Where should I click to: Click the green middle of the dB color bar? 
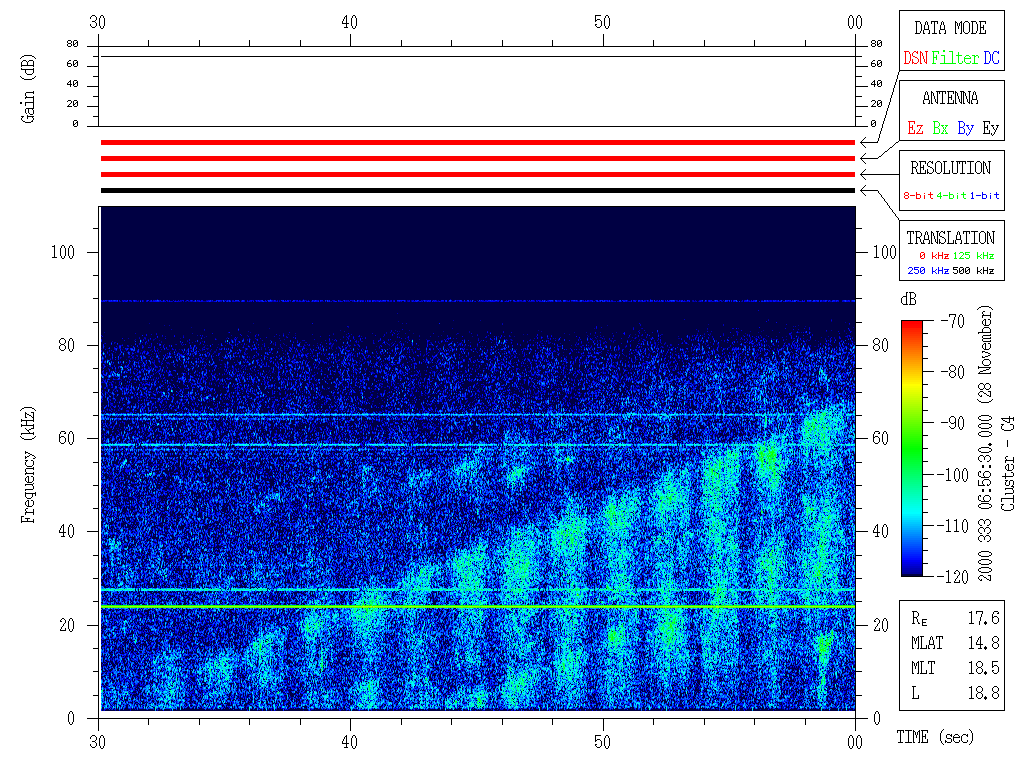click(911, 448)
